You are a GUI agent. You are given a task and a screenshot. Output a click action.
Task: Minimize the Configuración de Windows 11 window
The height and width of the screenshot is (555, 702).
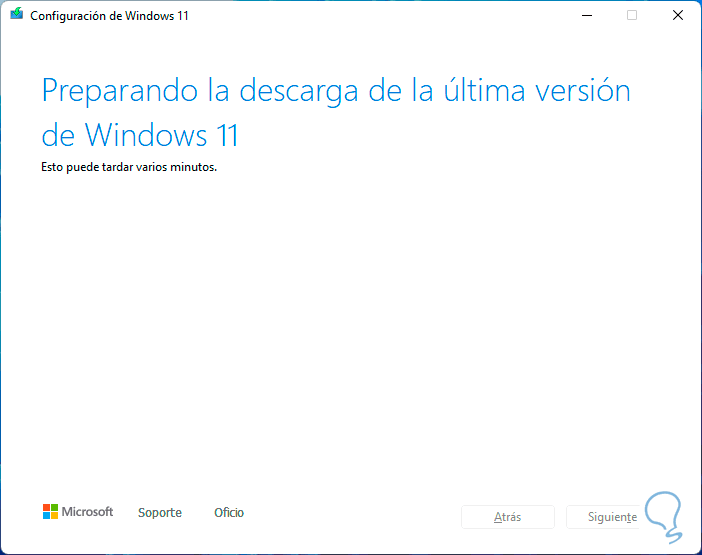click(587, 16)
